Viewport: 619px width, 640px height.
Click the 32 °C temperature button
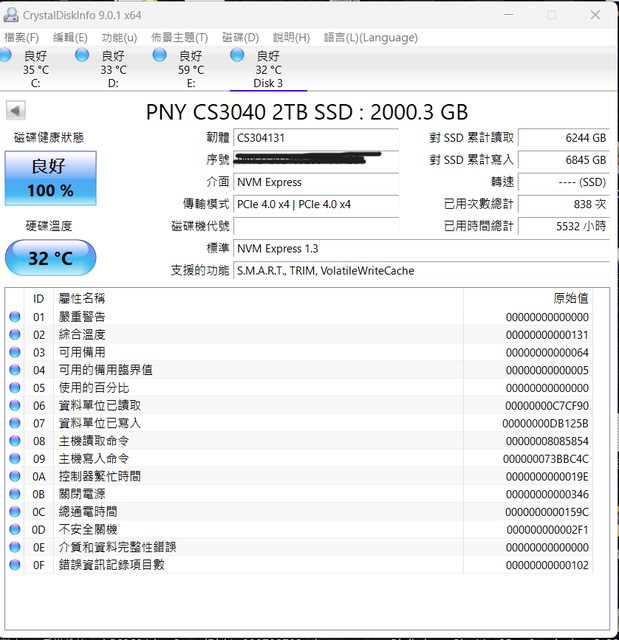point(50,258)
